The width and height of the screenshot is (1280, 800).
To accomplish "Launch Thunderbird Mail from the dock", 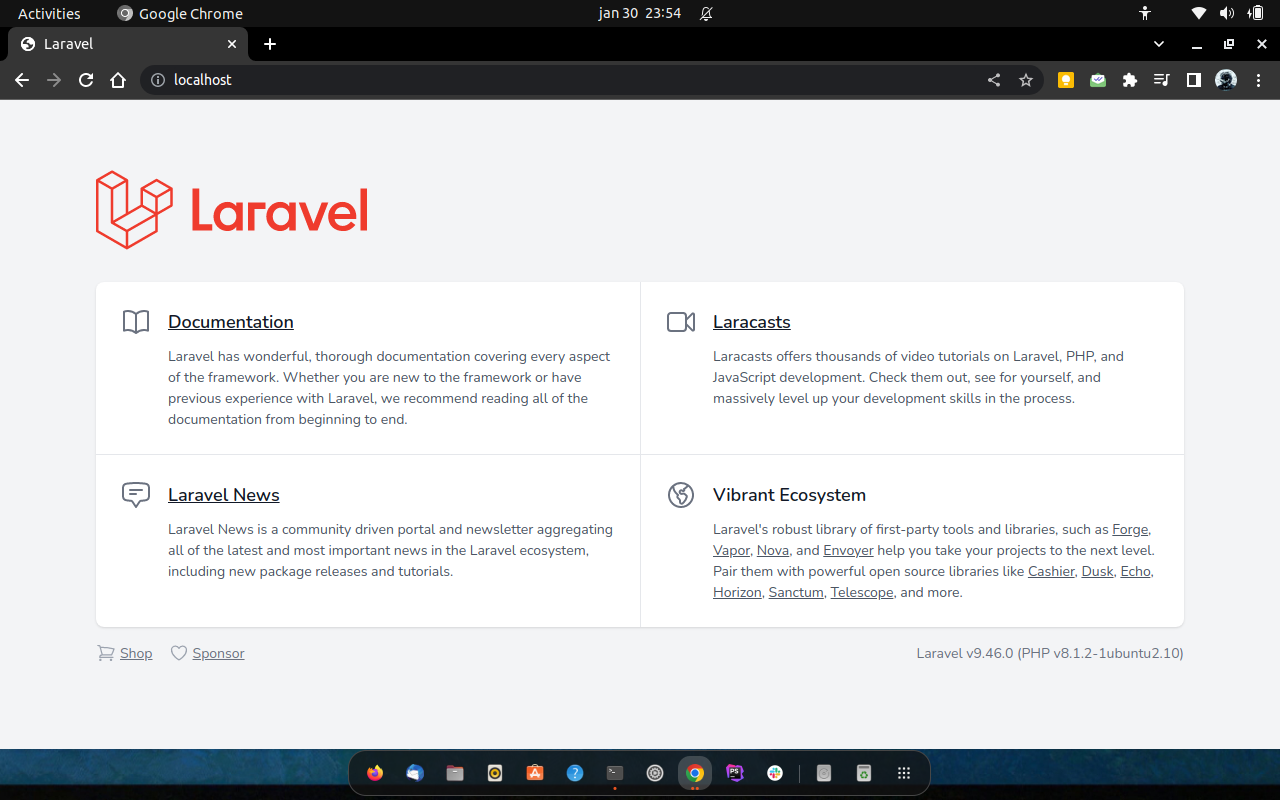I will [x=415, y=773].
